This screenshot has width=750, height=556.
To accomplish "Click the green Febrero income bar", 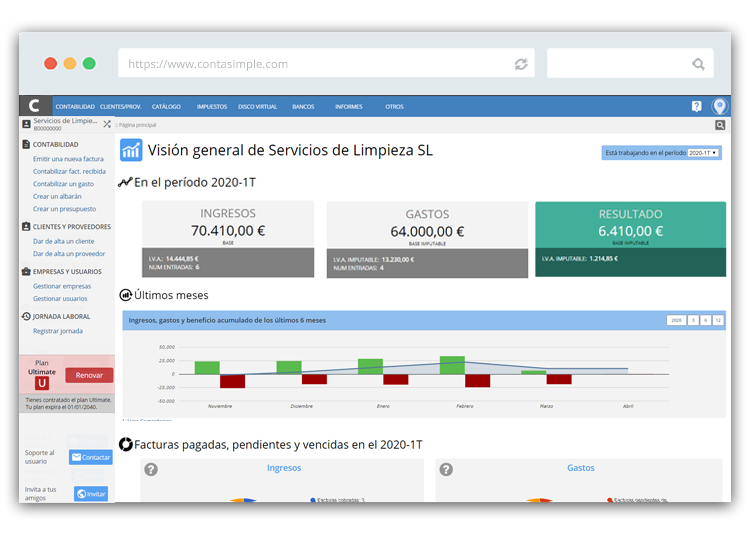I will (x=452, y=365).
